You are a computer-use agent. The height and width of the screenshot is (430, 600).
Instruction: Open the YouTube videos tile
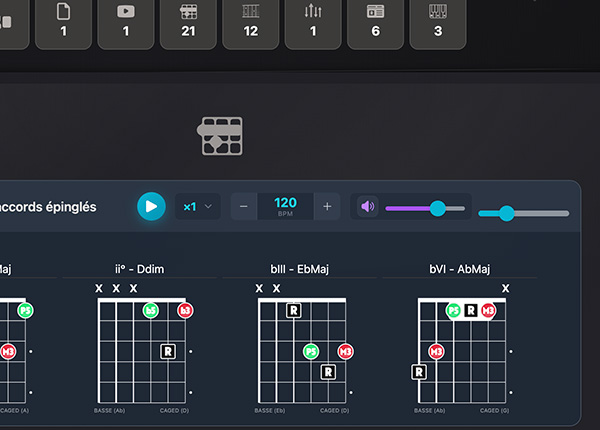[126, 22]
